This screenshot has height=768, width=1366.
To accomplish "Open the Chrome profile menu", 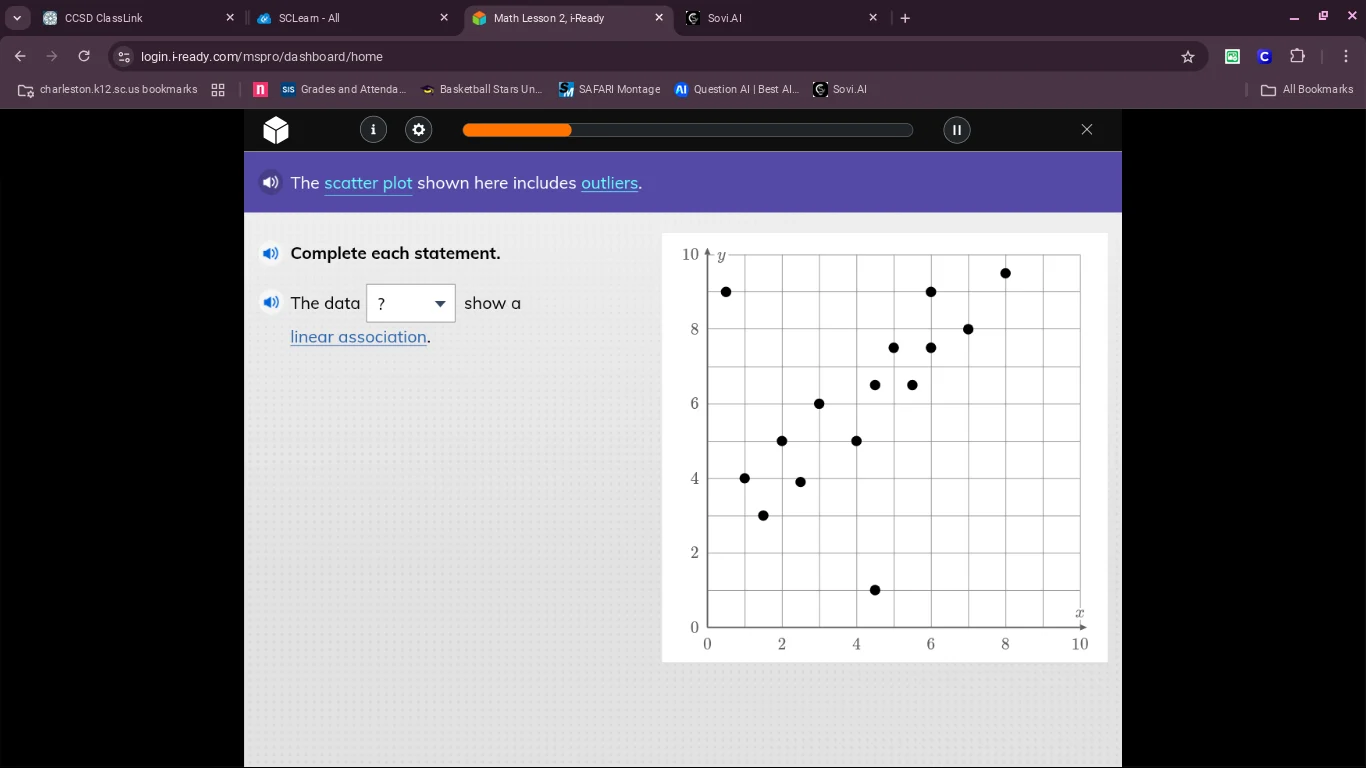I will 1264,57.
